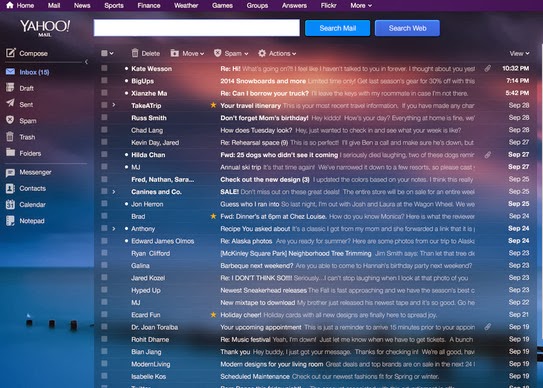Viewport: 543px width, 388px height.
Task: Open the Spam dropdown arrow
Action: coord(246,54)
